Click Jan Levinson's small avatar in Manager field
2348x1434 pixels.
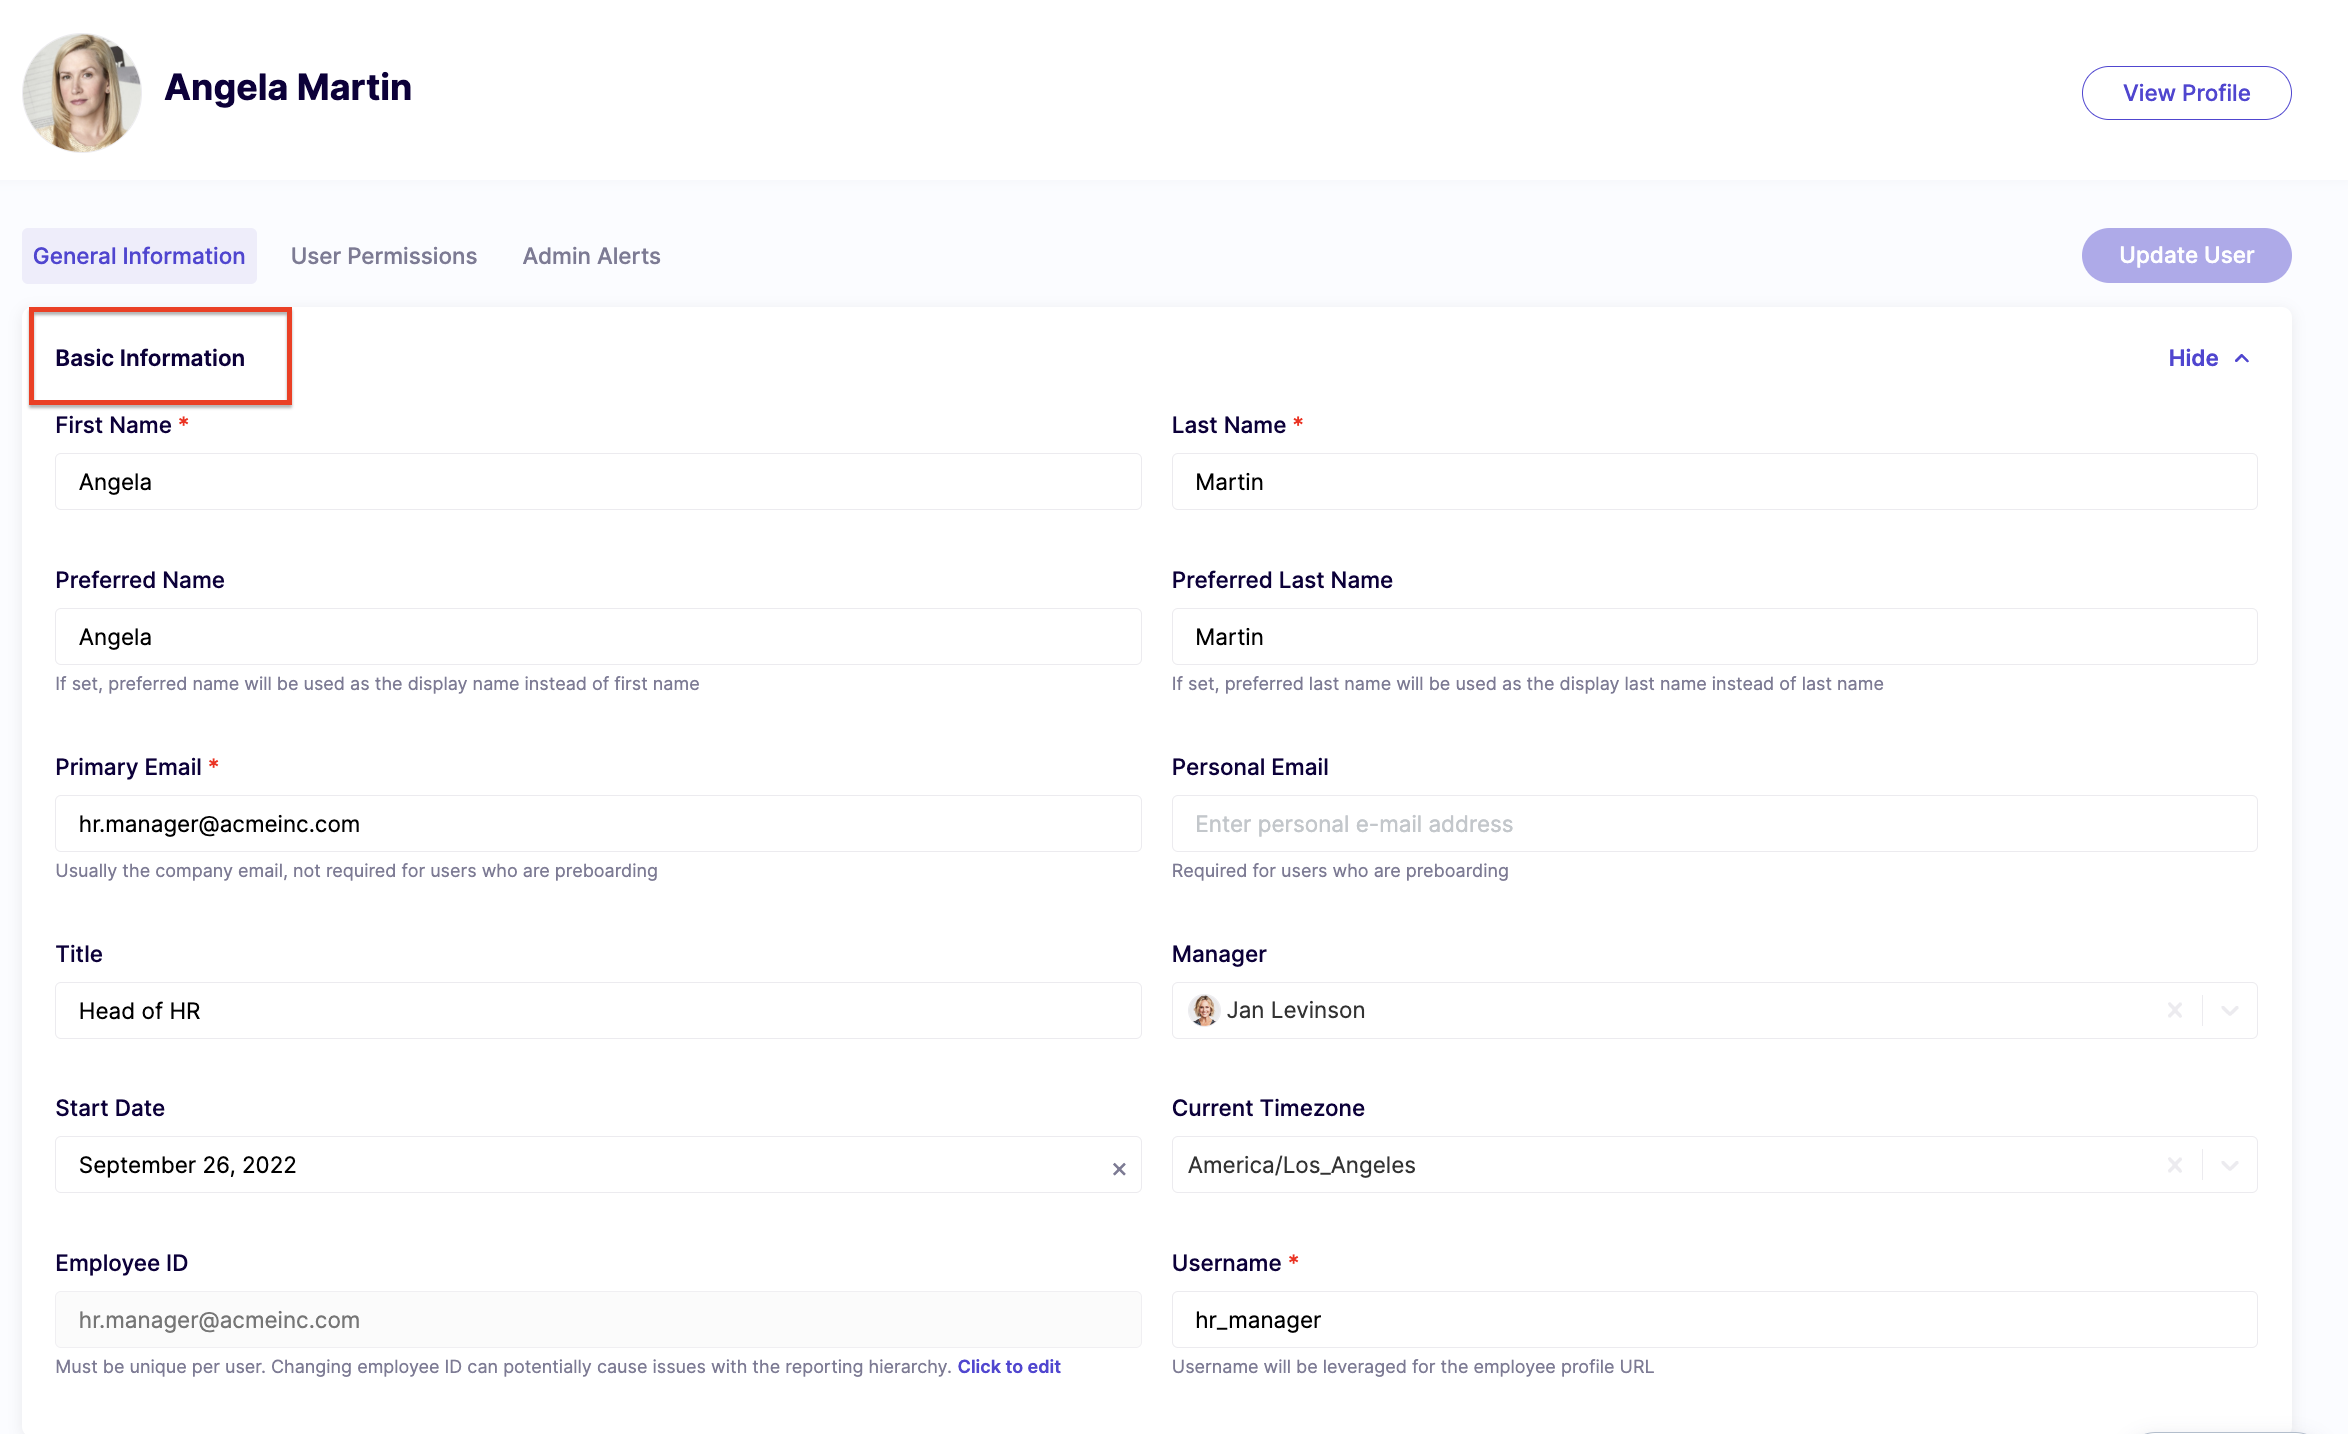(x=1204, y=1011)
